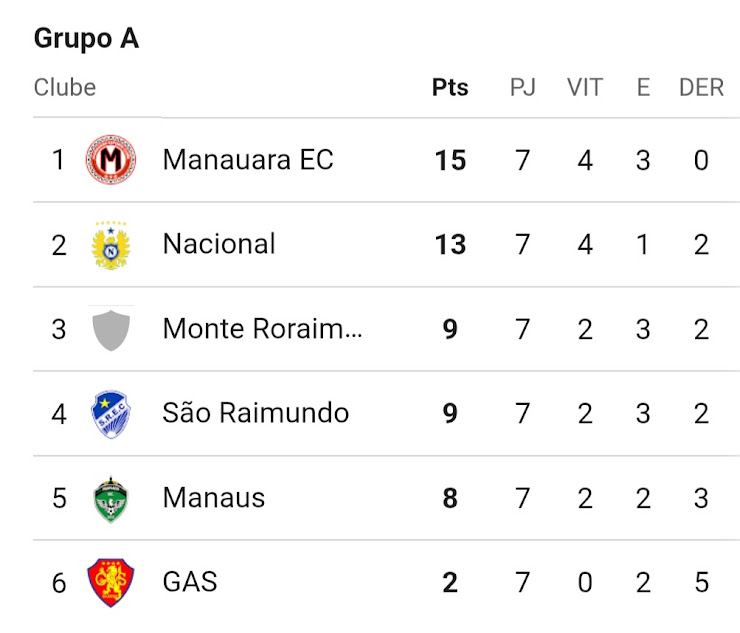
Task: Open the Manaus team name
Action: [x=214, y=498]
